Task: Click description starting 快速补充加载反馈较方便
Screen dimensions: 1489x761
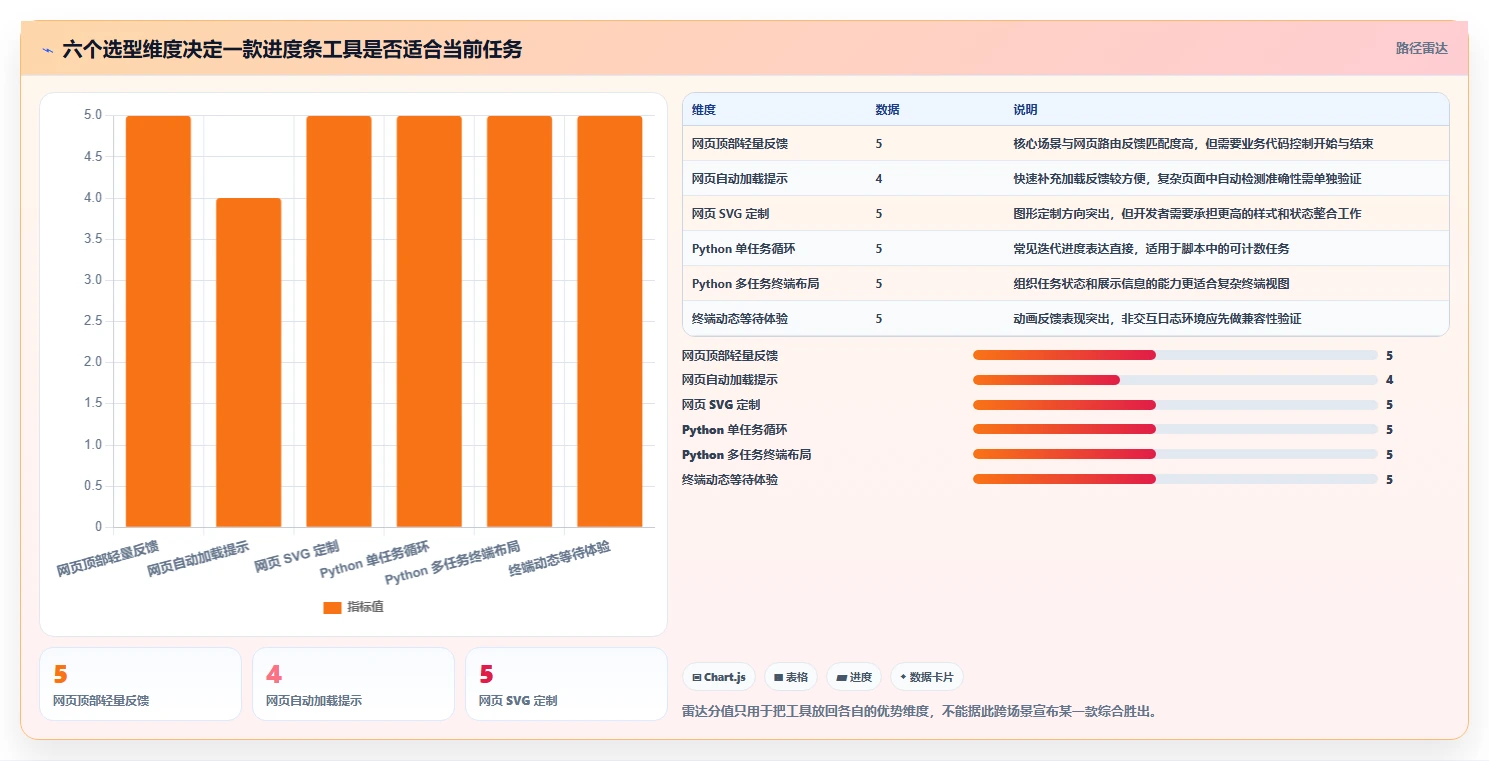Action: [1187, 179]
